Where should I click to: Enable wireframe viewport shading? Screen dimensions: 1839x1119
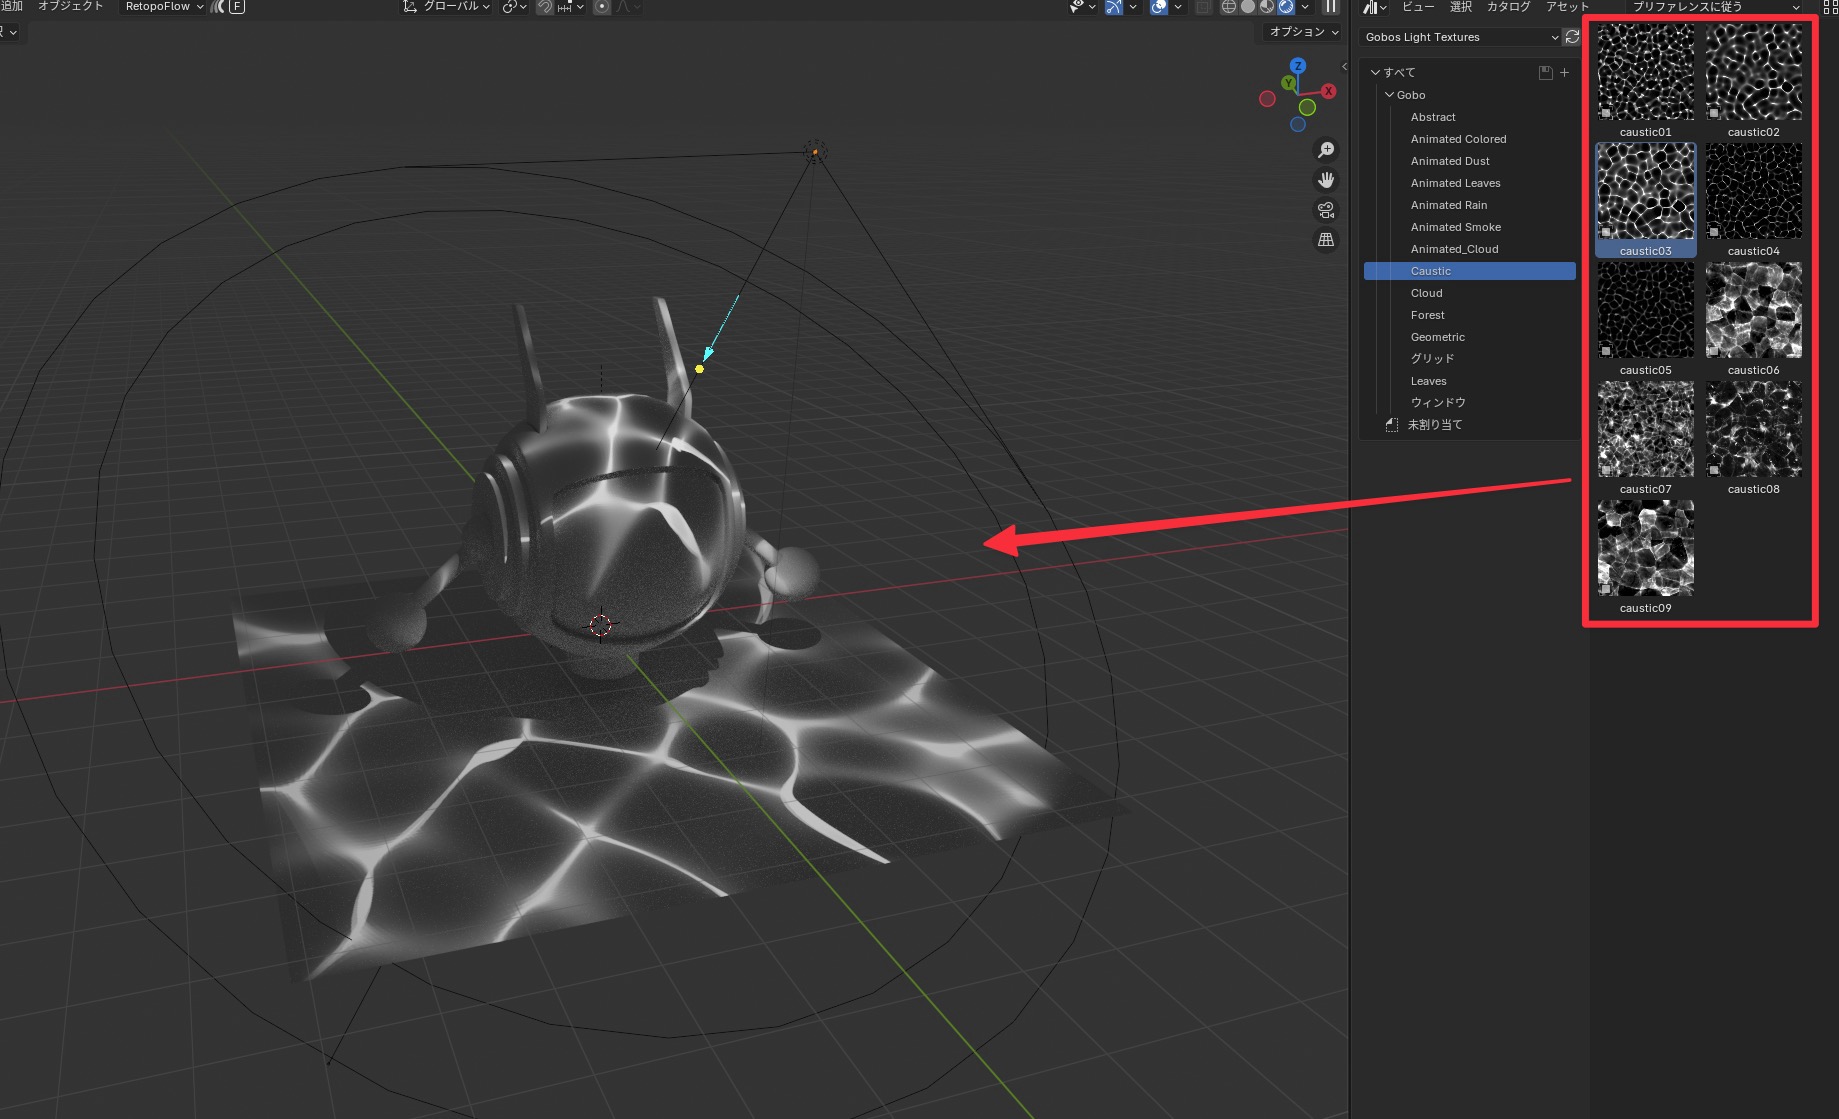[x=1228, y=7]
